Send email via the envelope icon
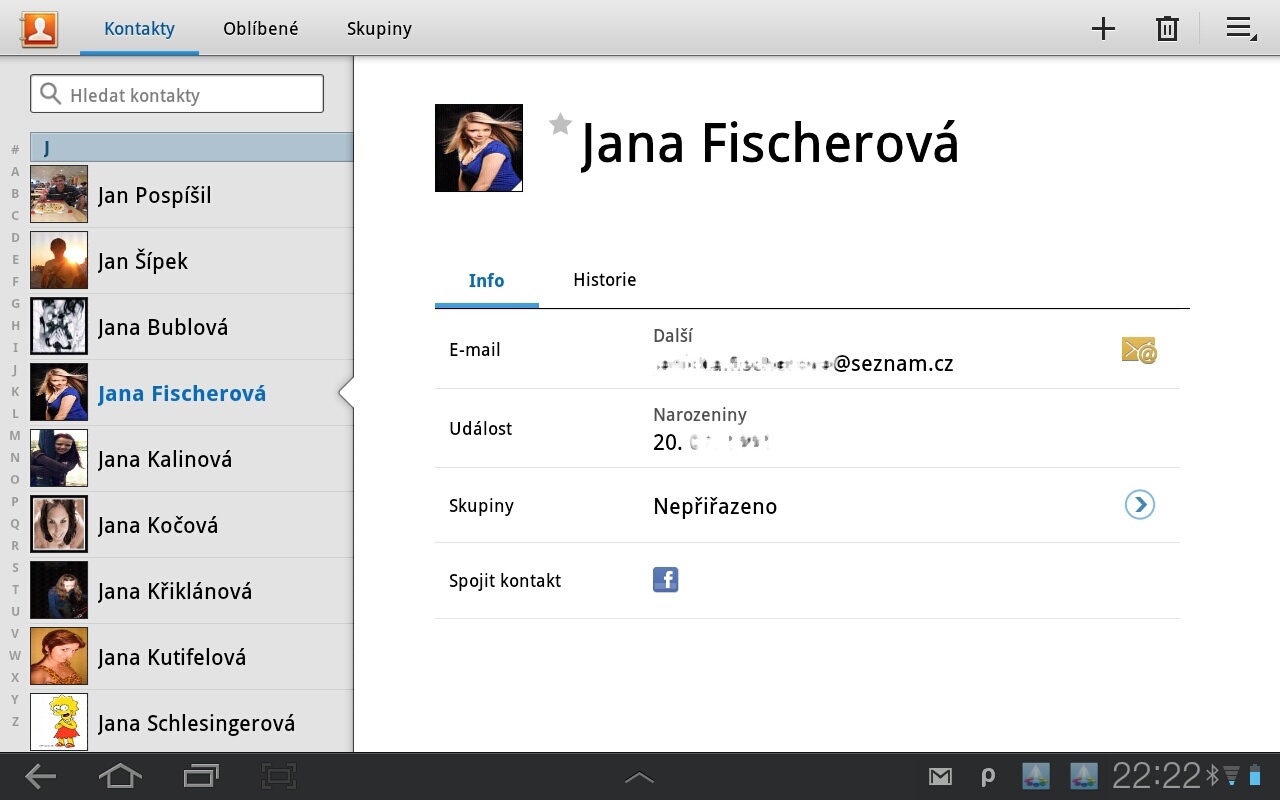Viewport: 1280px width, 800px height. tap(1138, 350)
